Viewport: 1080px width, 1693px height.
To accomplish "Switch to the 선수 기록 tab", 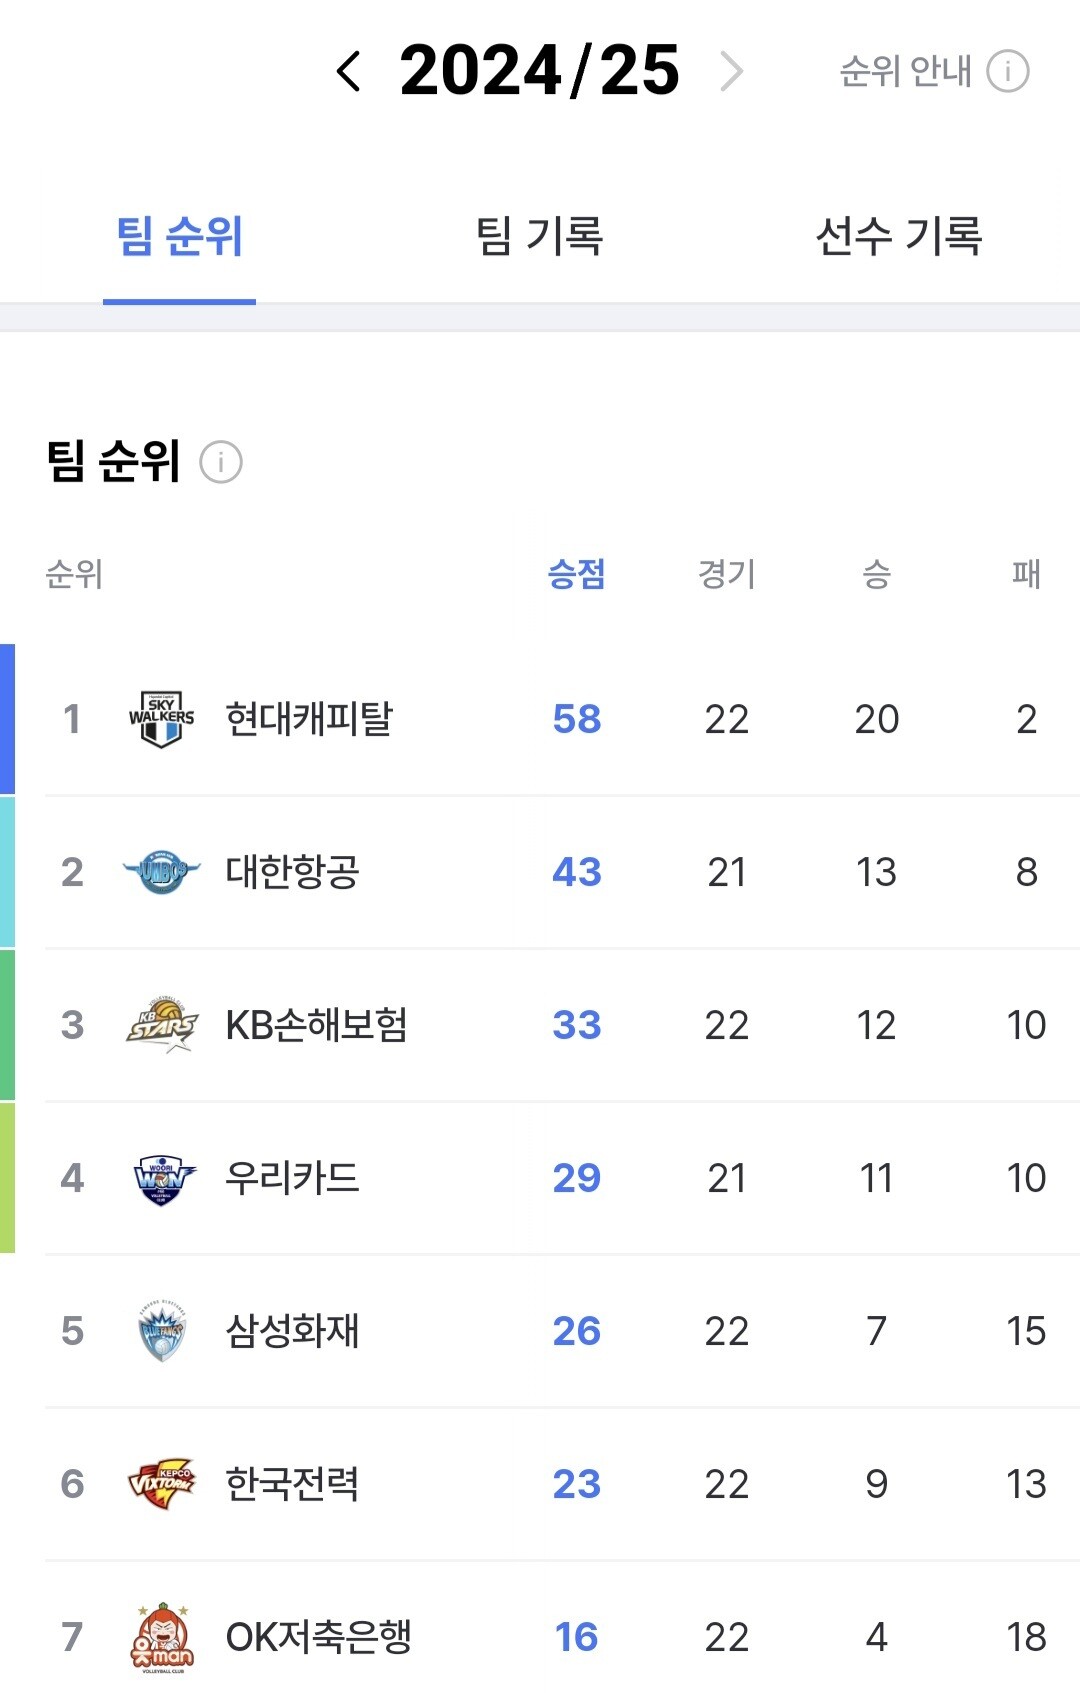I will point(898,236).
